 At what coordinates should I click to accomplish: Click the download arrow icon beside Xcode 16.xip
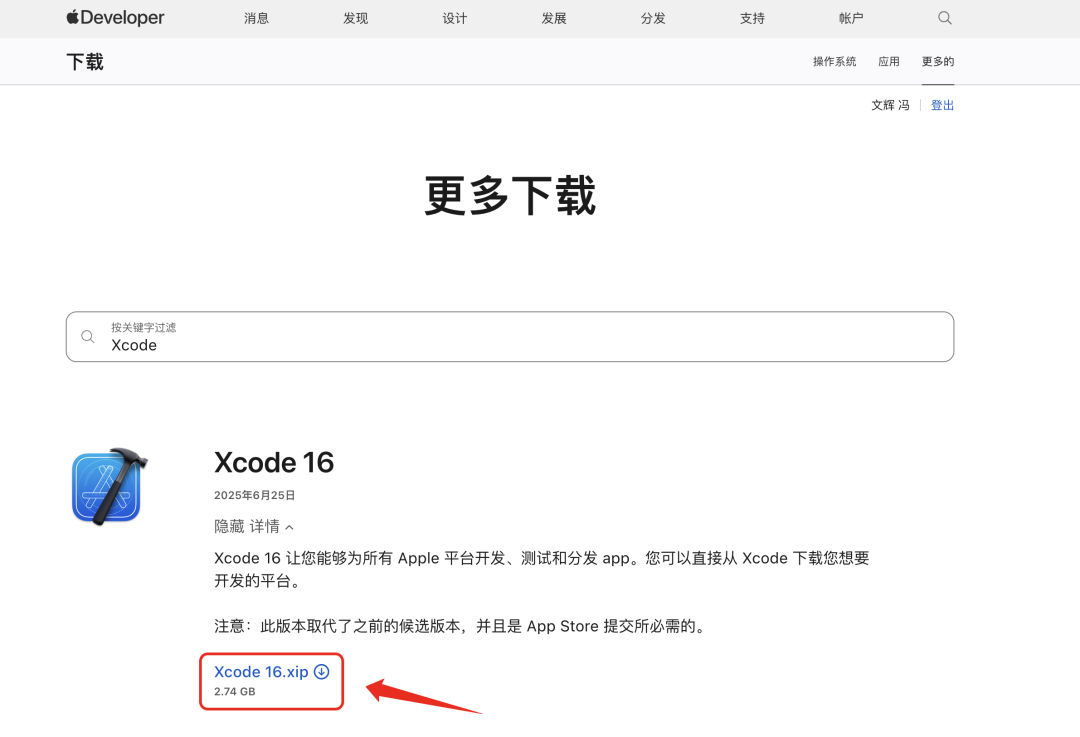coord(322,672)
